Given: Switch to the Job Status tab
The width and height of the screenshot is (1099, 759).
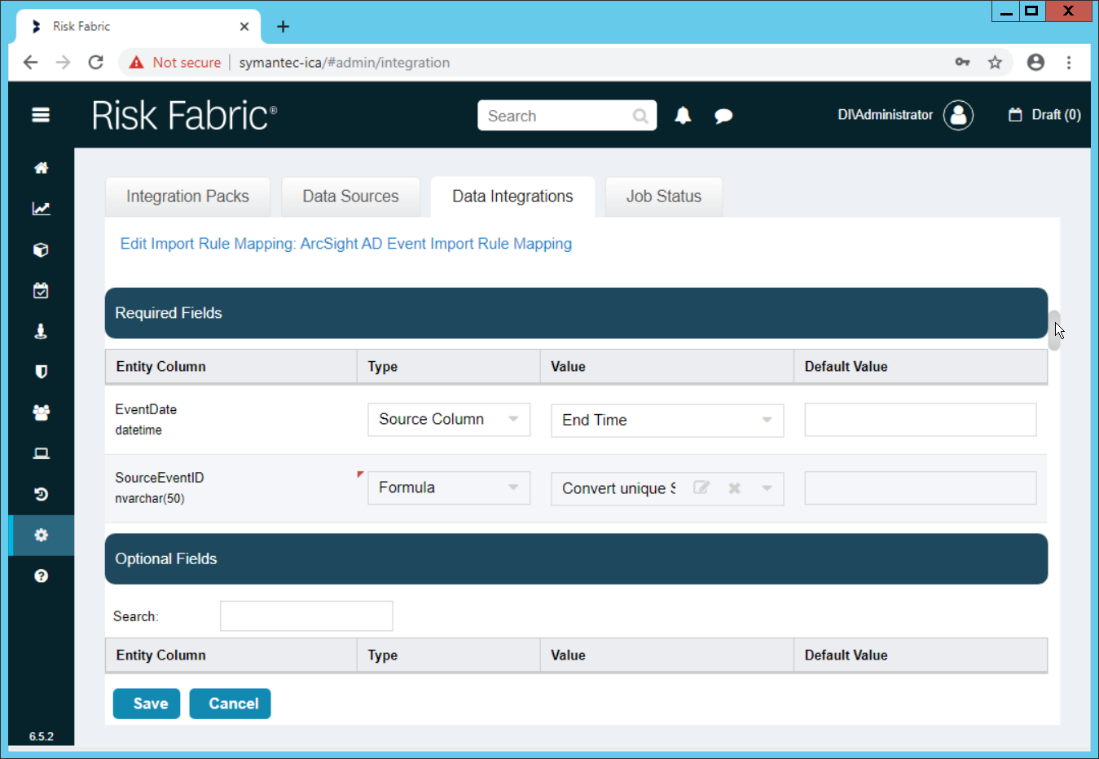Looking at the screenshot, I should tap(663, 196).
